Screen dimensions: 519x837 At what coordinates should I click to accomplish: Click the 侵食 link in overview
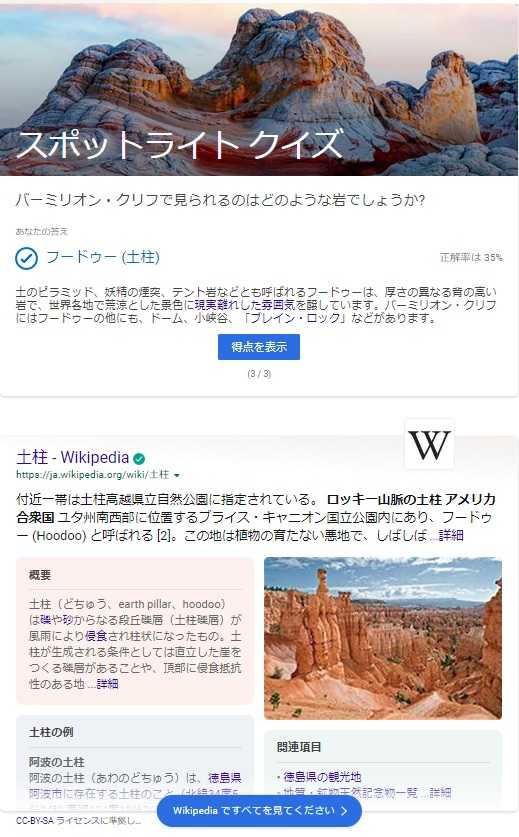(x=96, y=636)
